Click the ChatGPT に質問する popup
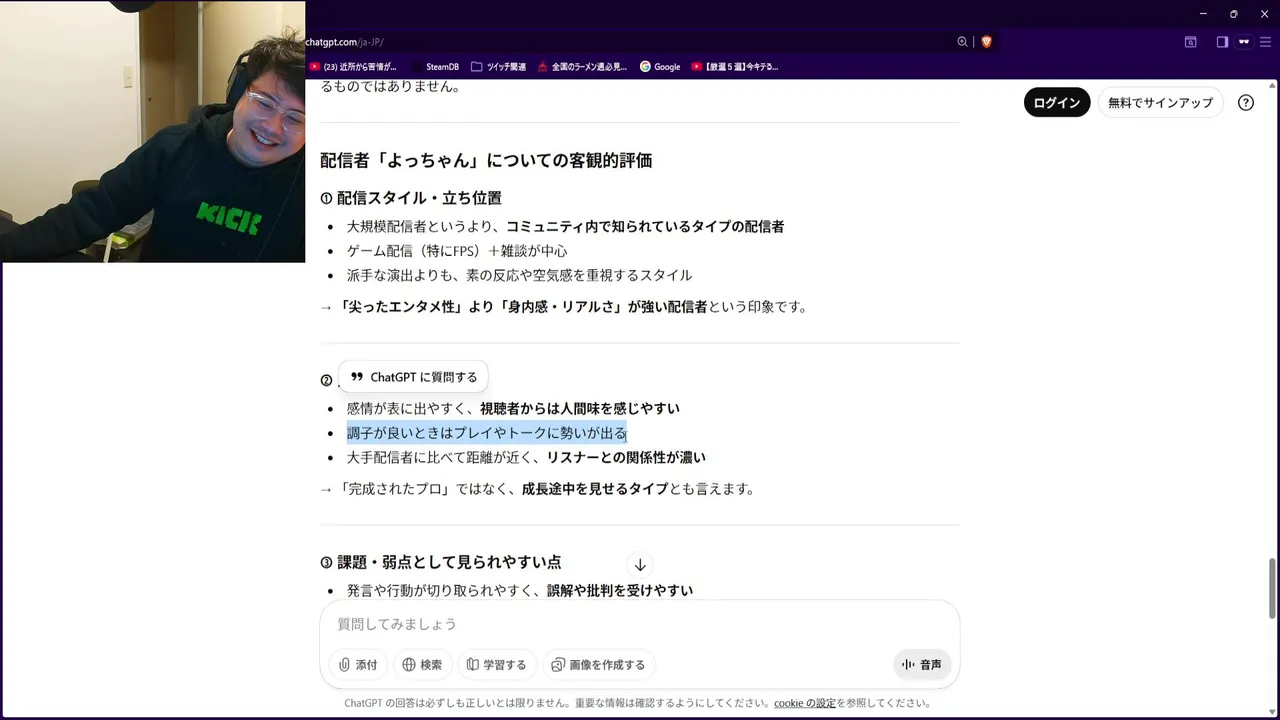 click(x=413, y=377)
